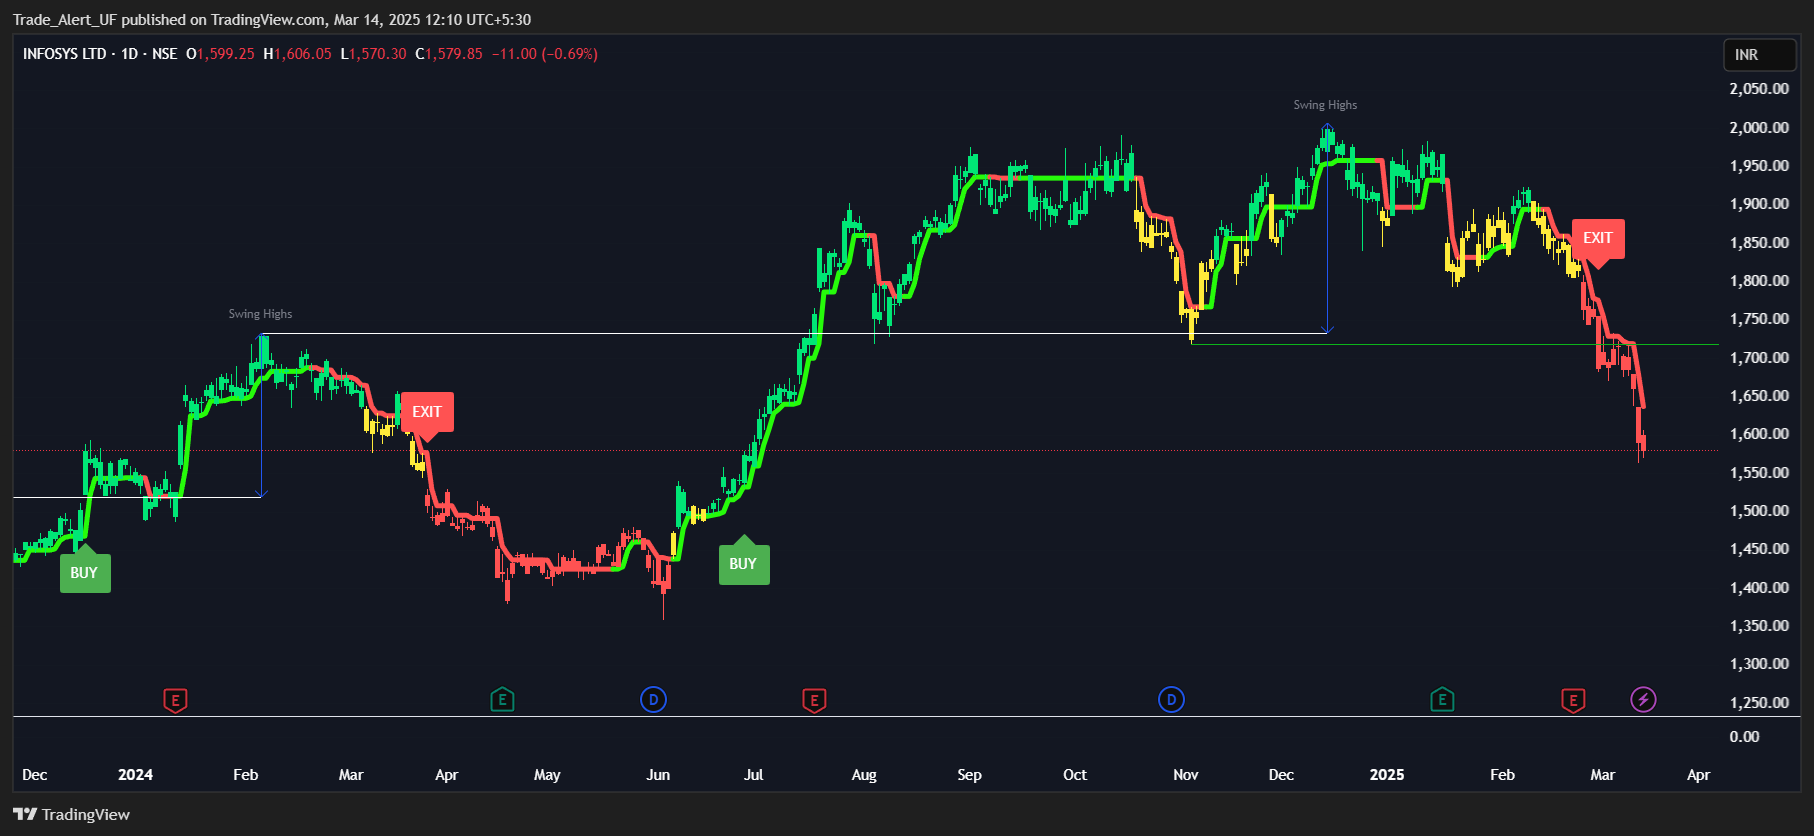Viewport: 1814px width, 836px height.
Task: Click the 1,850.00 price axis label
Action: [1759, 242]
